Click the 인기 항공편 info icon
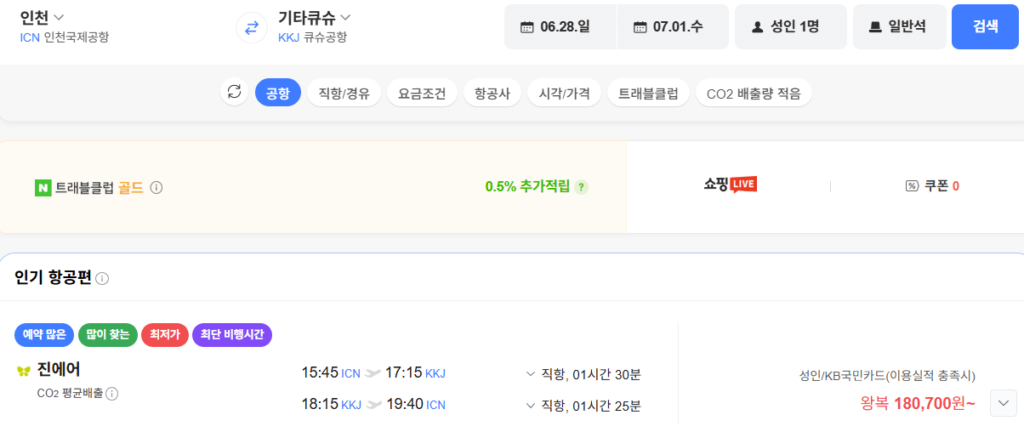Screen dimensions: 1024x432 [x=102, y=278]
